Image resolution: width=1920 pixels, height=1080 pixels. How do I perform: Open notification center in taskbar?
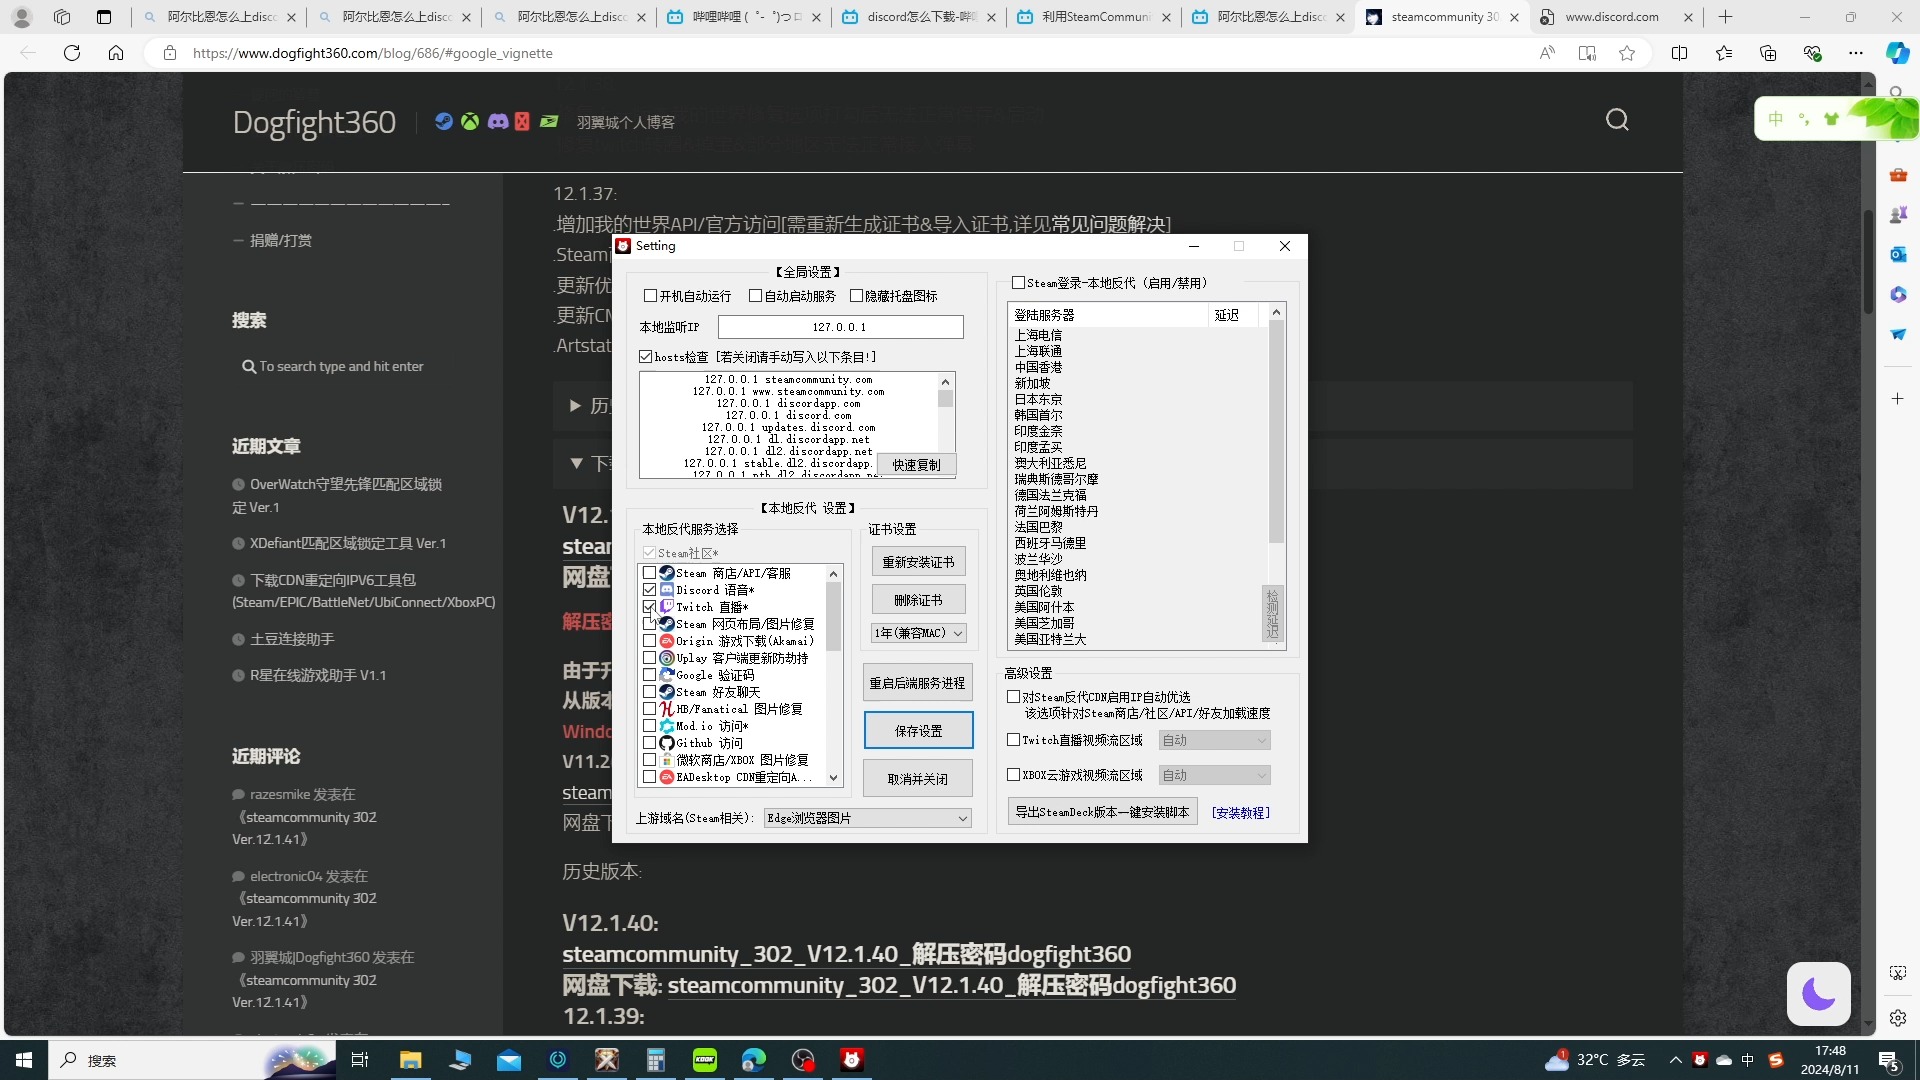[x=1889, y=1060]
